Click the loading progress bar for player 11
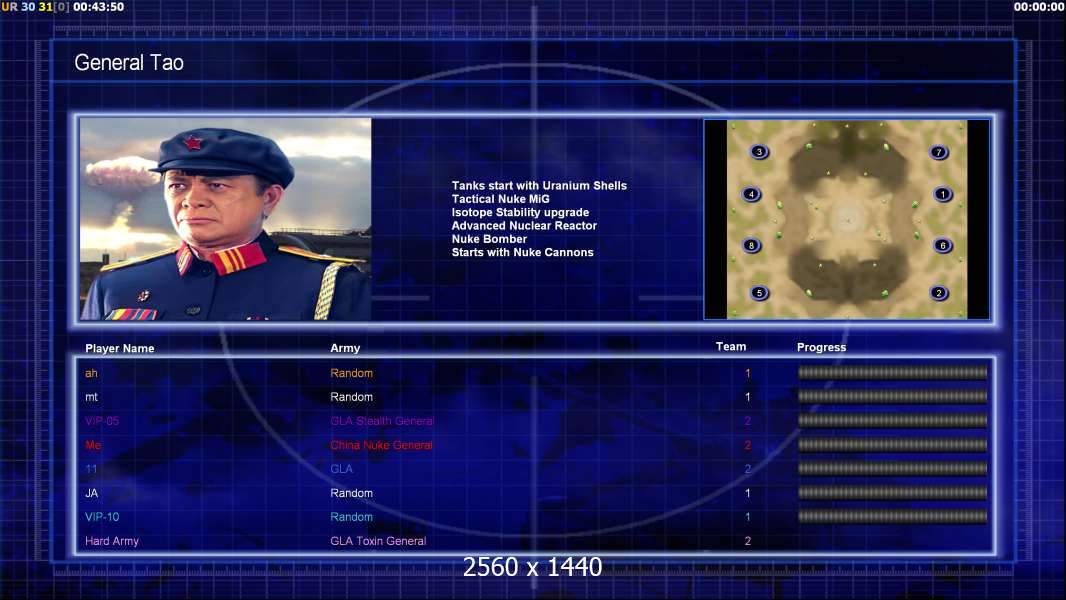The width and height of the screenshot is (1066, 600). click(x=893, y=468)
